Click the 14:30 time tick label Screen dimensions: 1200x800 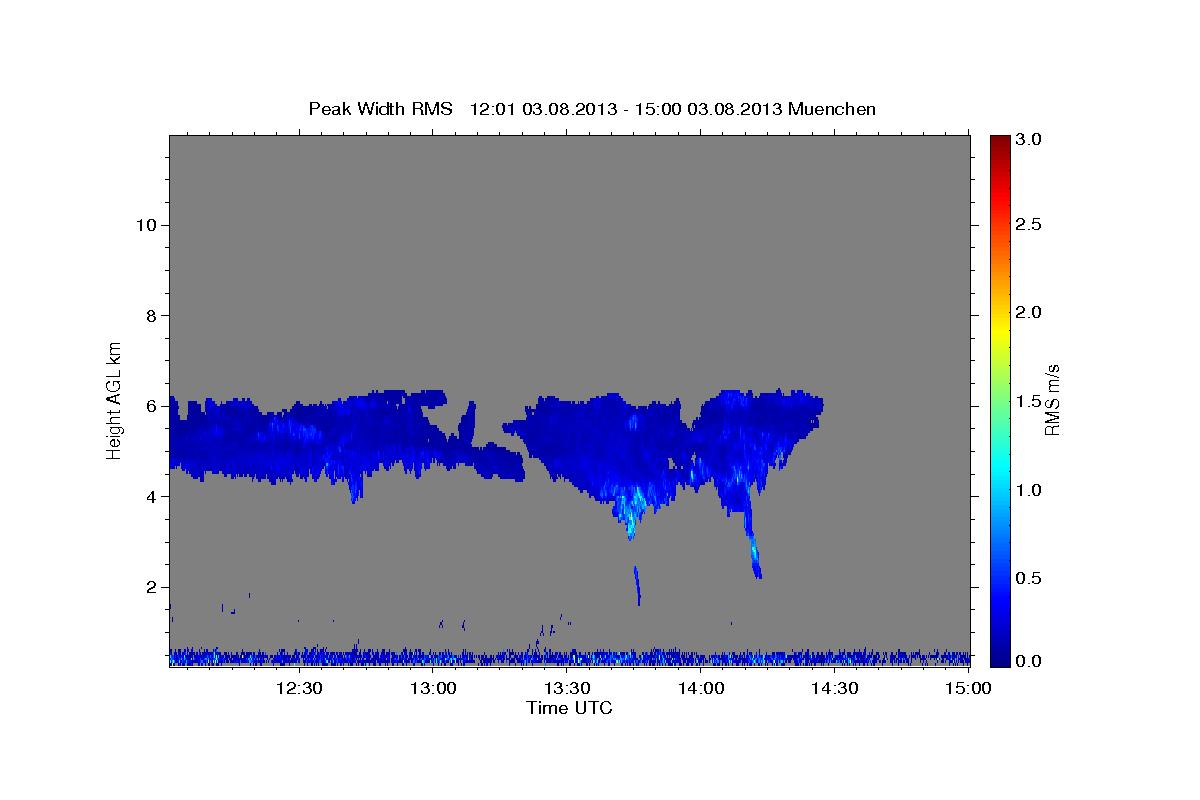(836, 688)
